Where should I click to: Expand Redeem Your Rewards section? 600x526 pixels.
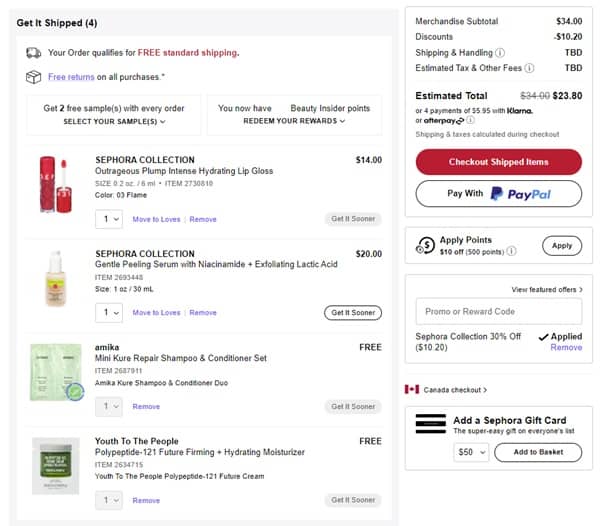pos(294,121)
